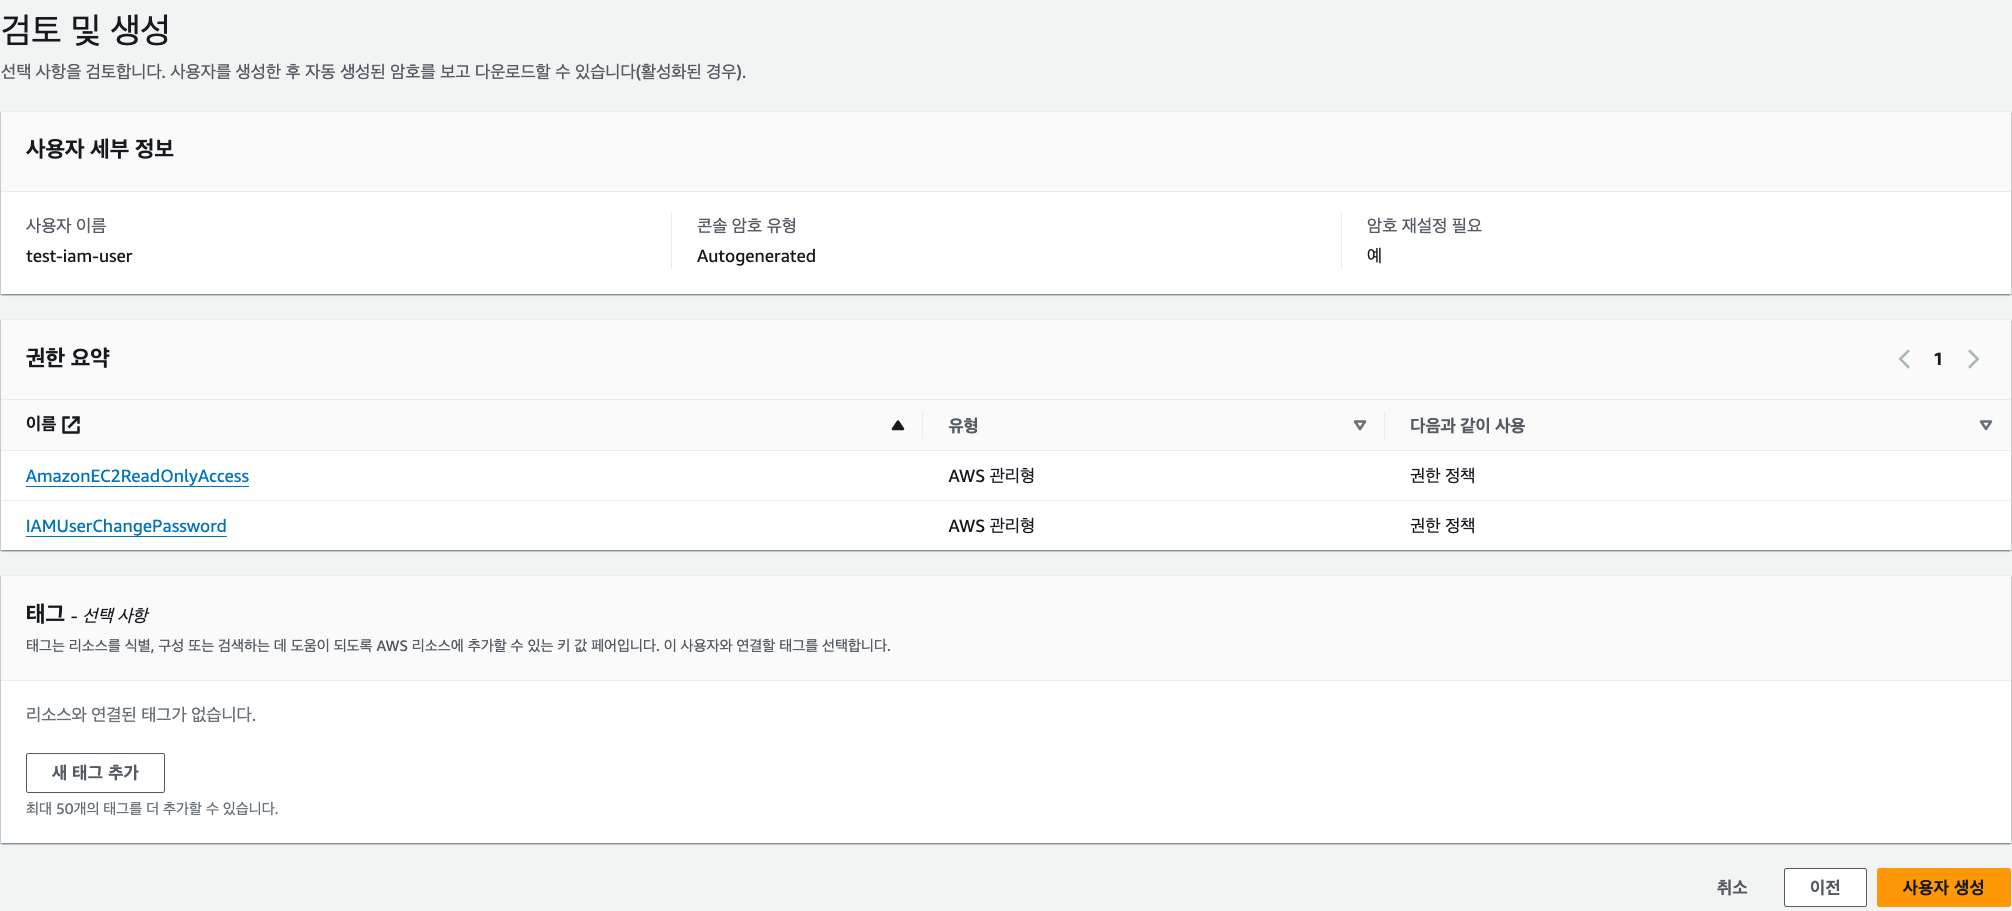Click the 권한 요약 heading

pyautogui.click(x=68, y=358)
